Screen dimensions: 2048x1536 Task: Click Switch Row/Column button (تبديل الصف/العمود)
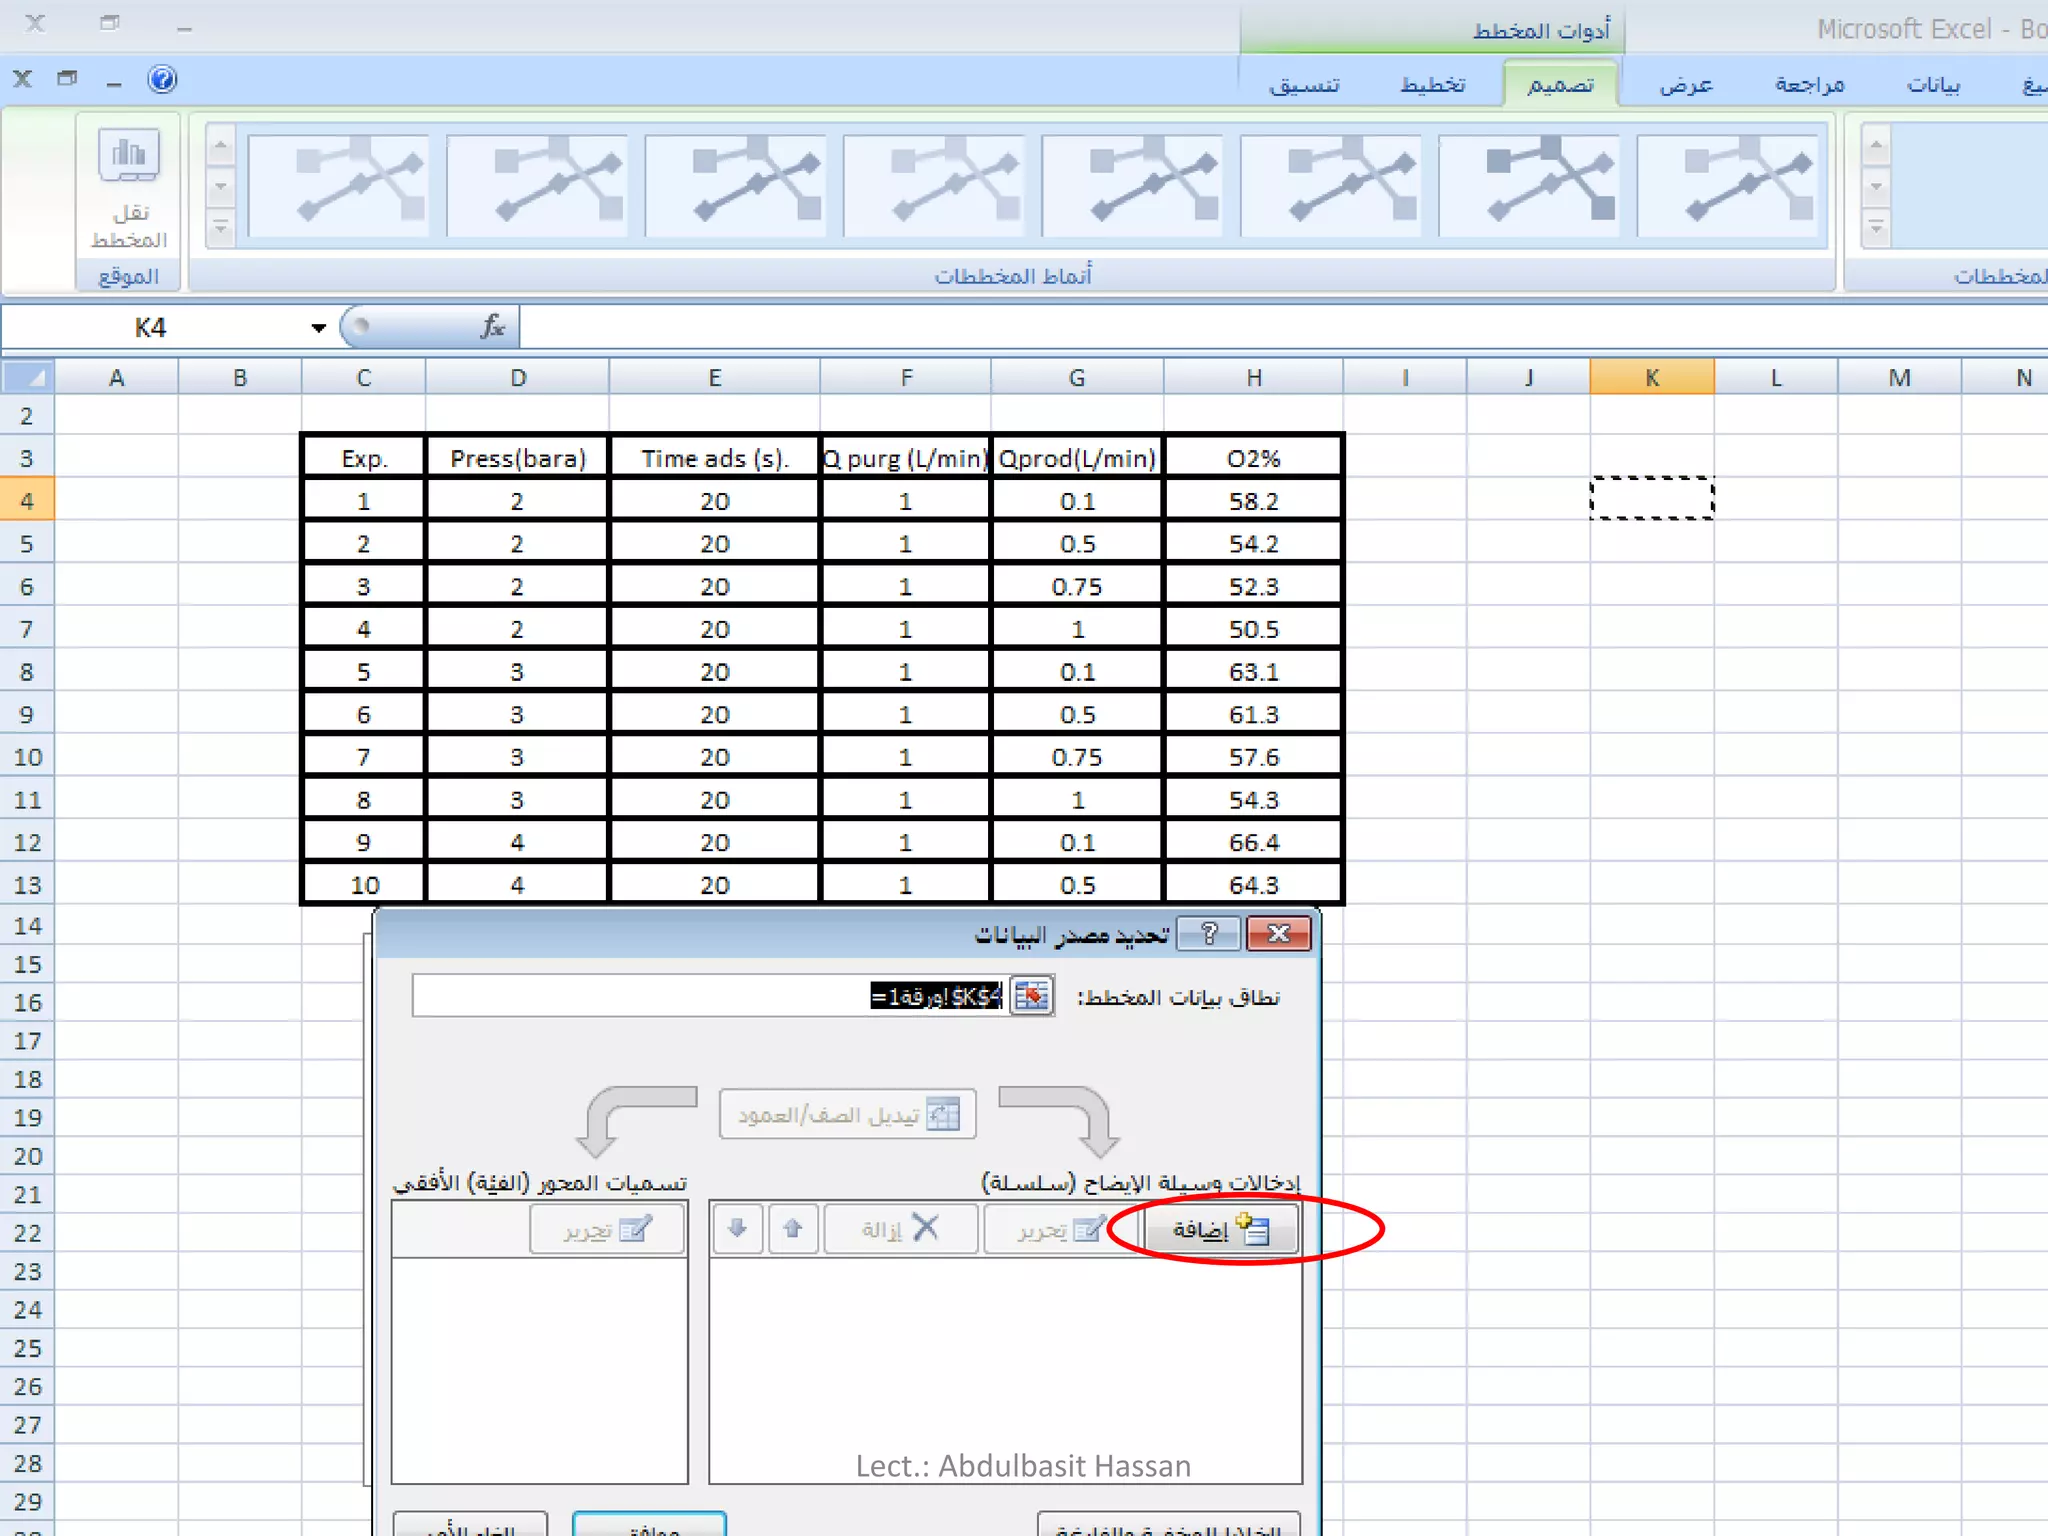point(847,1114)
